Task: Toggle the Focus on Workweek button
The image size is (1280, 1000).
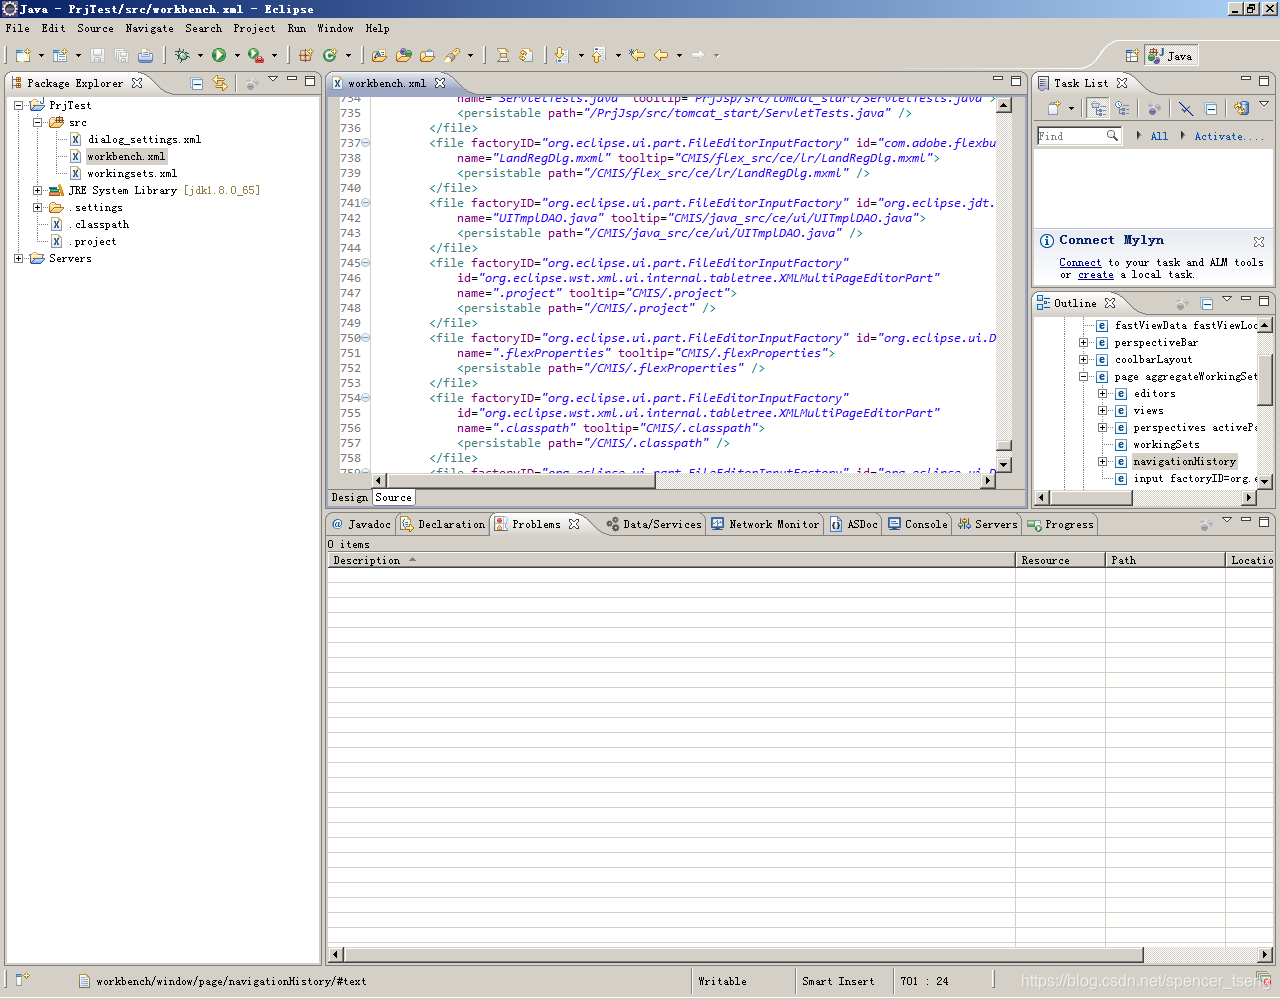Action: tap(1153, 109)
